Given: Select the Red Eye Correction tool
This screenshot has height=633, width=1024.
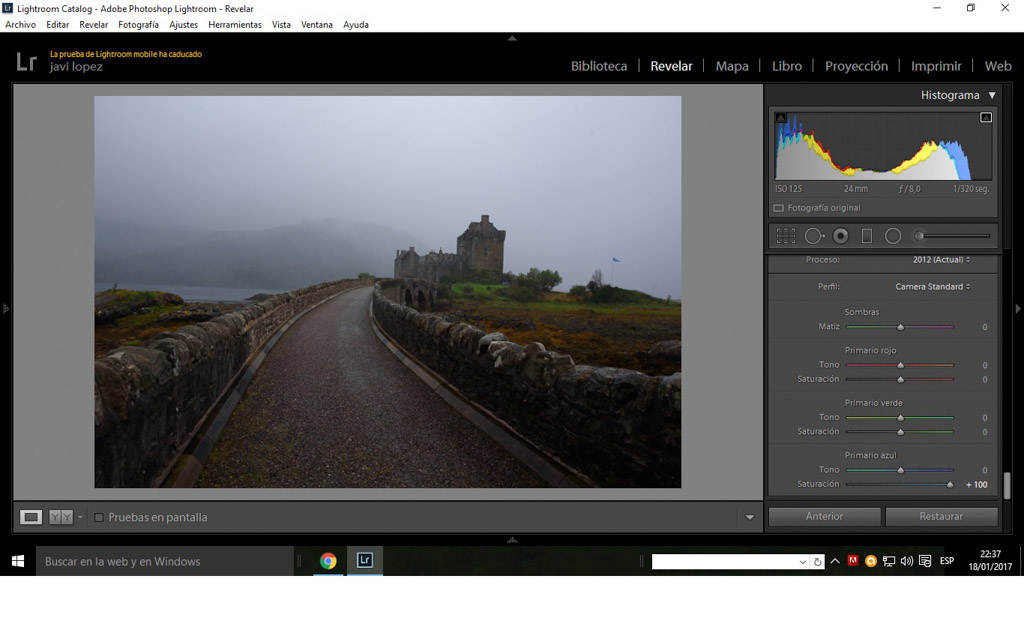Looking at the screenshot, I should [x=841, y=236].
